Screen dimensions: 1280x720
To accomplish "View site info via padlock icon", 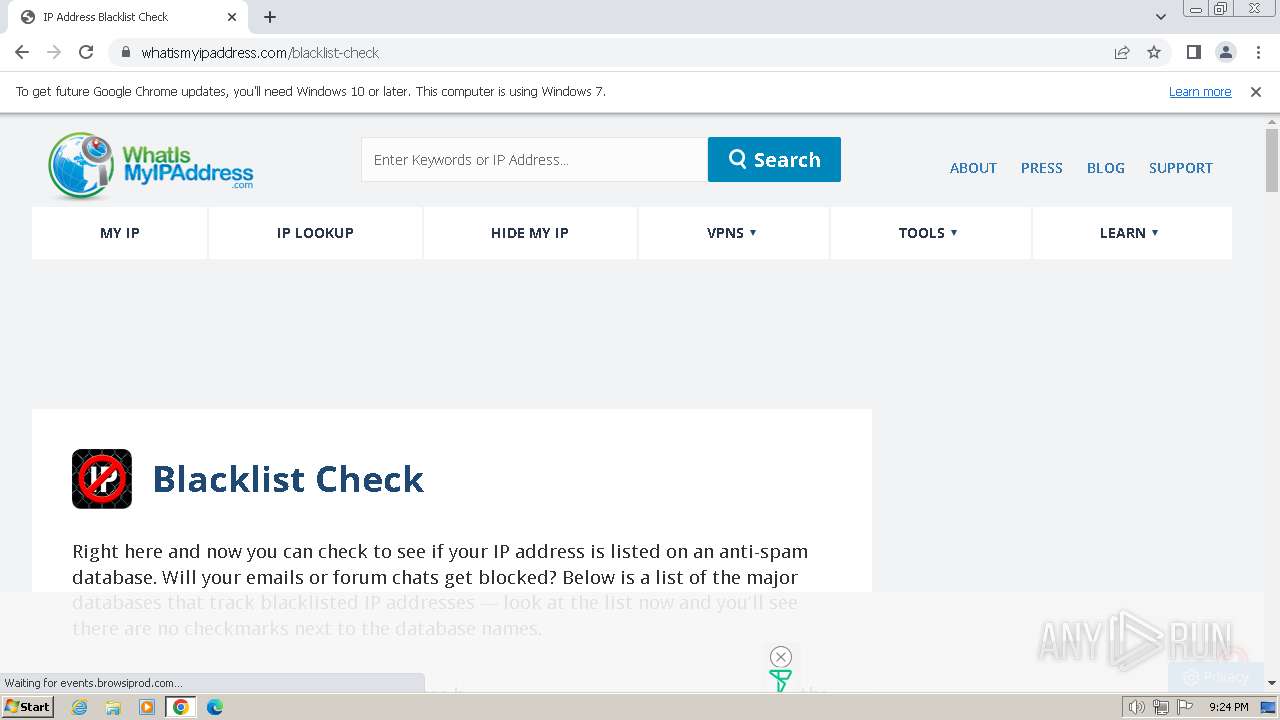I will [x=126, y=53].
